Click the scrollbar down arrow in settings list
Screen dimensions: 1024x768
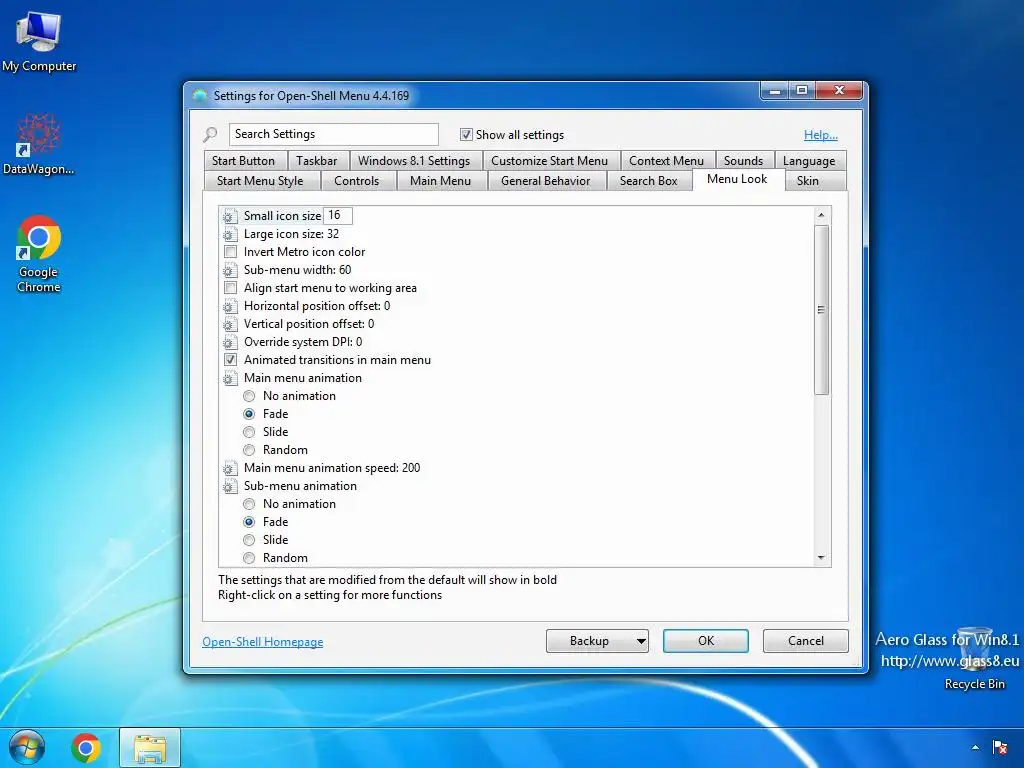[822, 558]
